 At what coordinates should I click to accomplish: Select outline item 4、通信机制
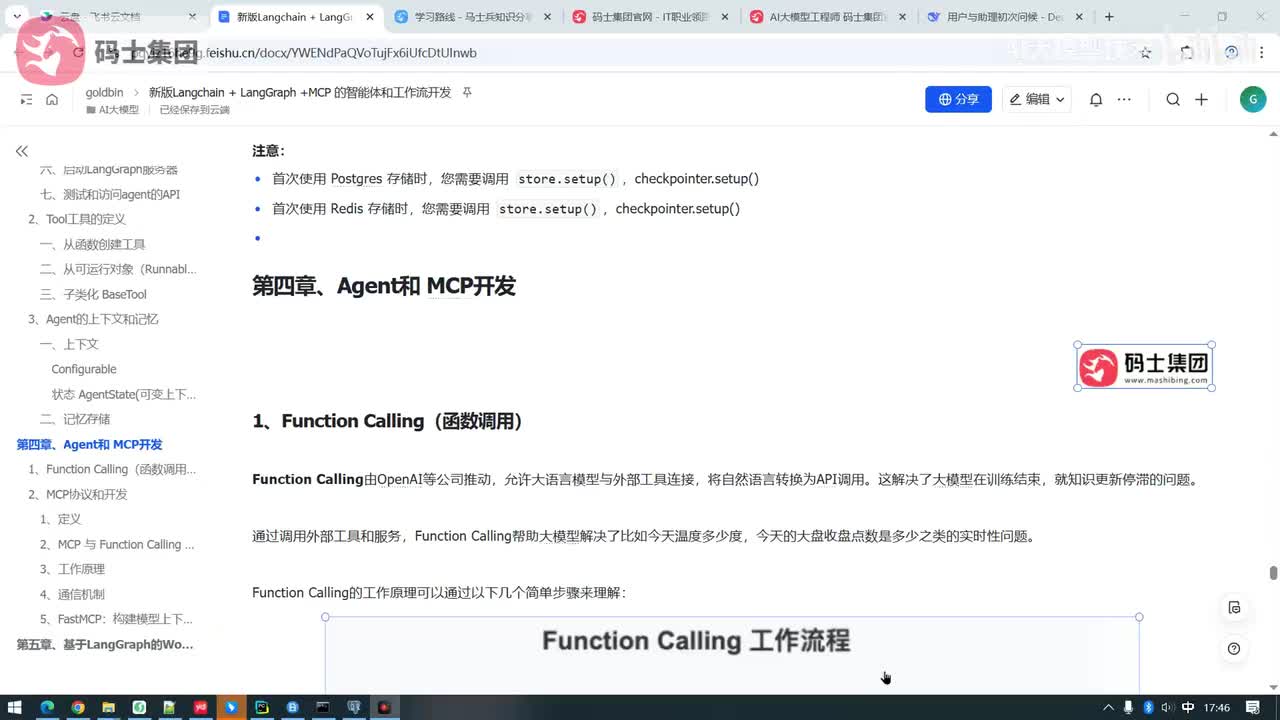[72, 594]
